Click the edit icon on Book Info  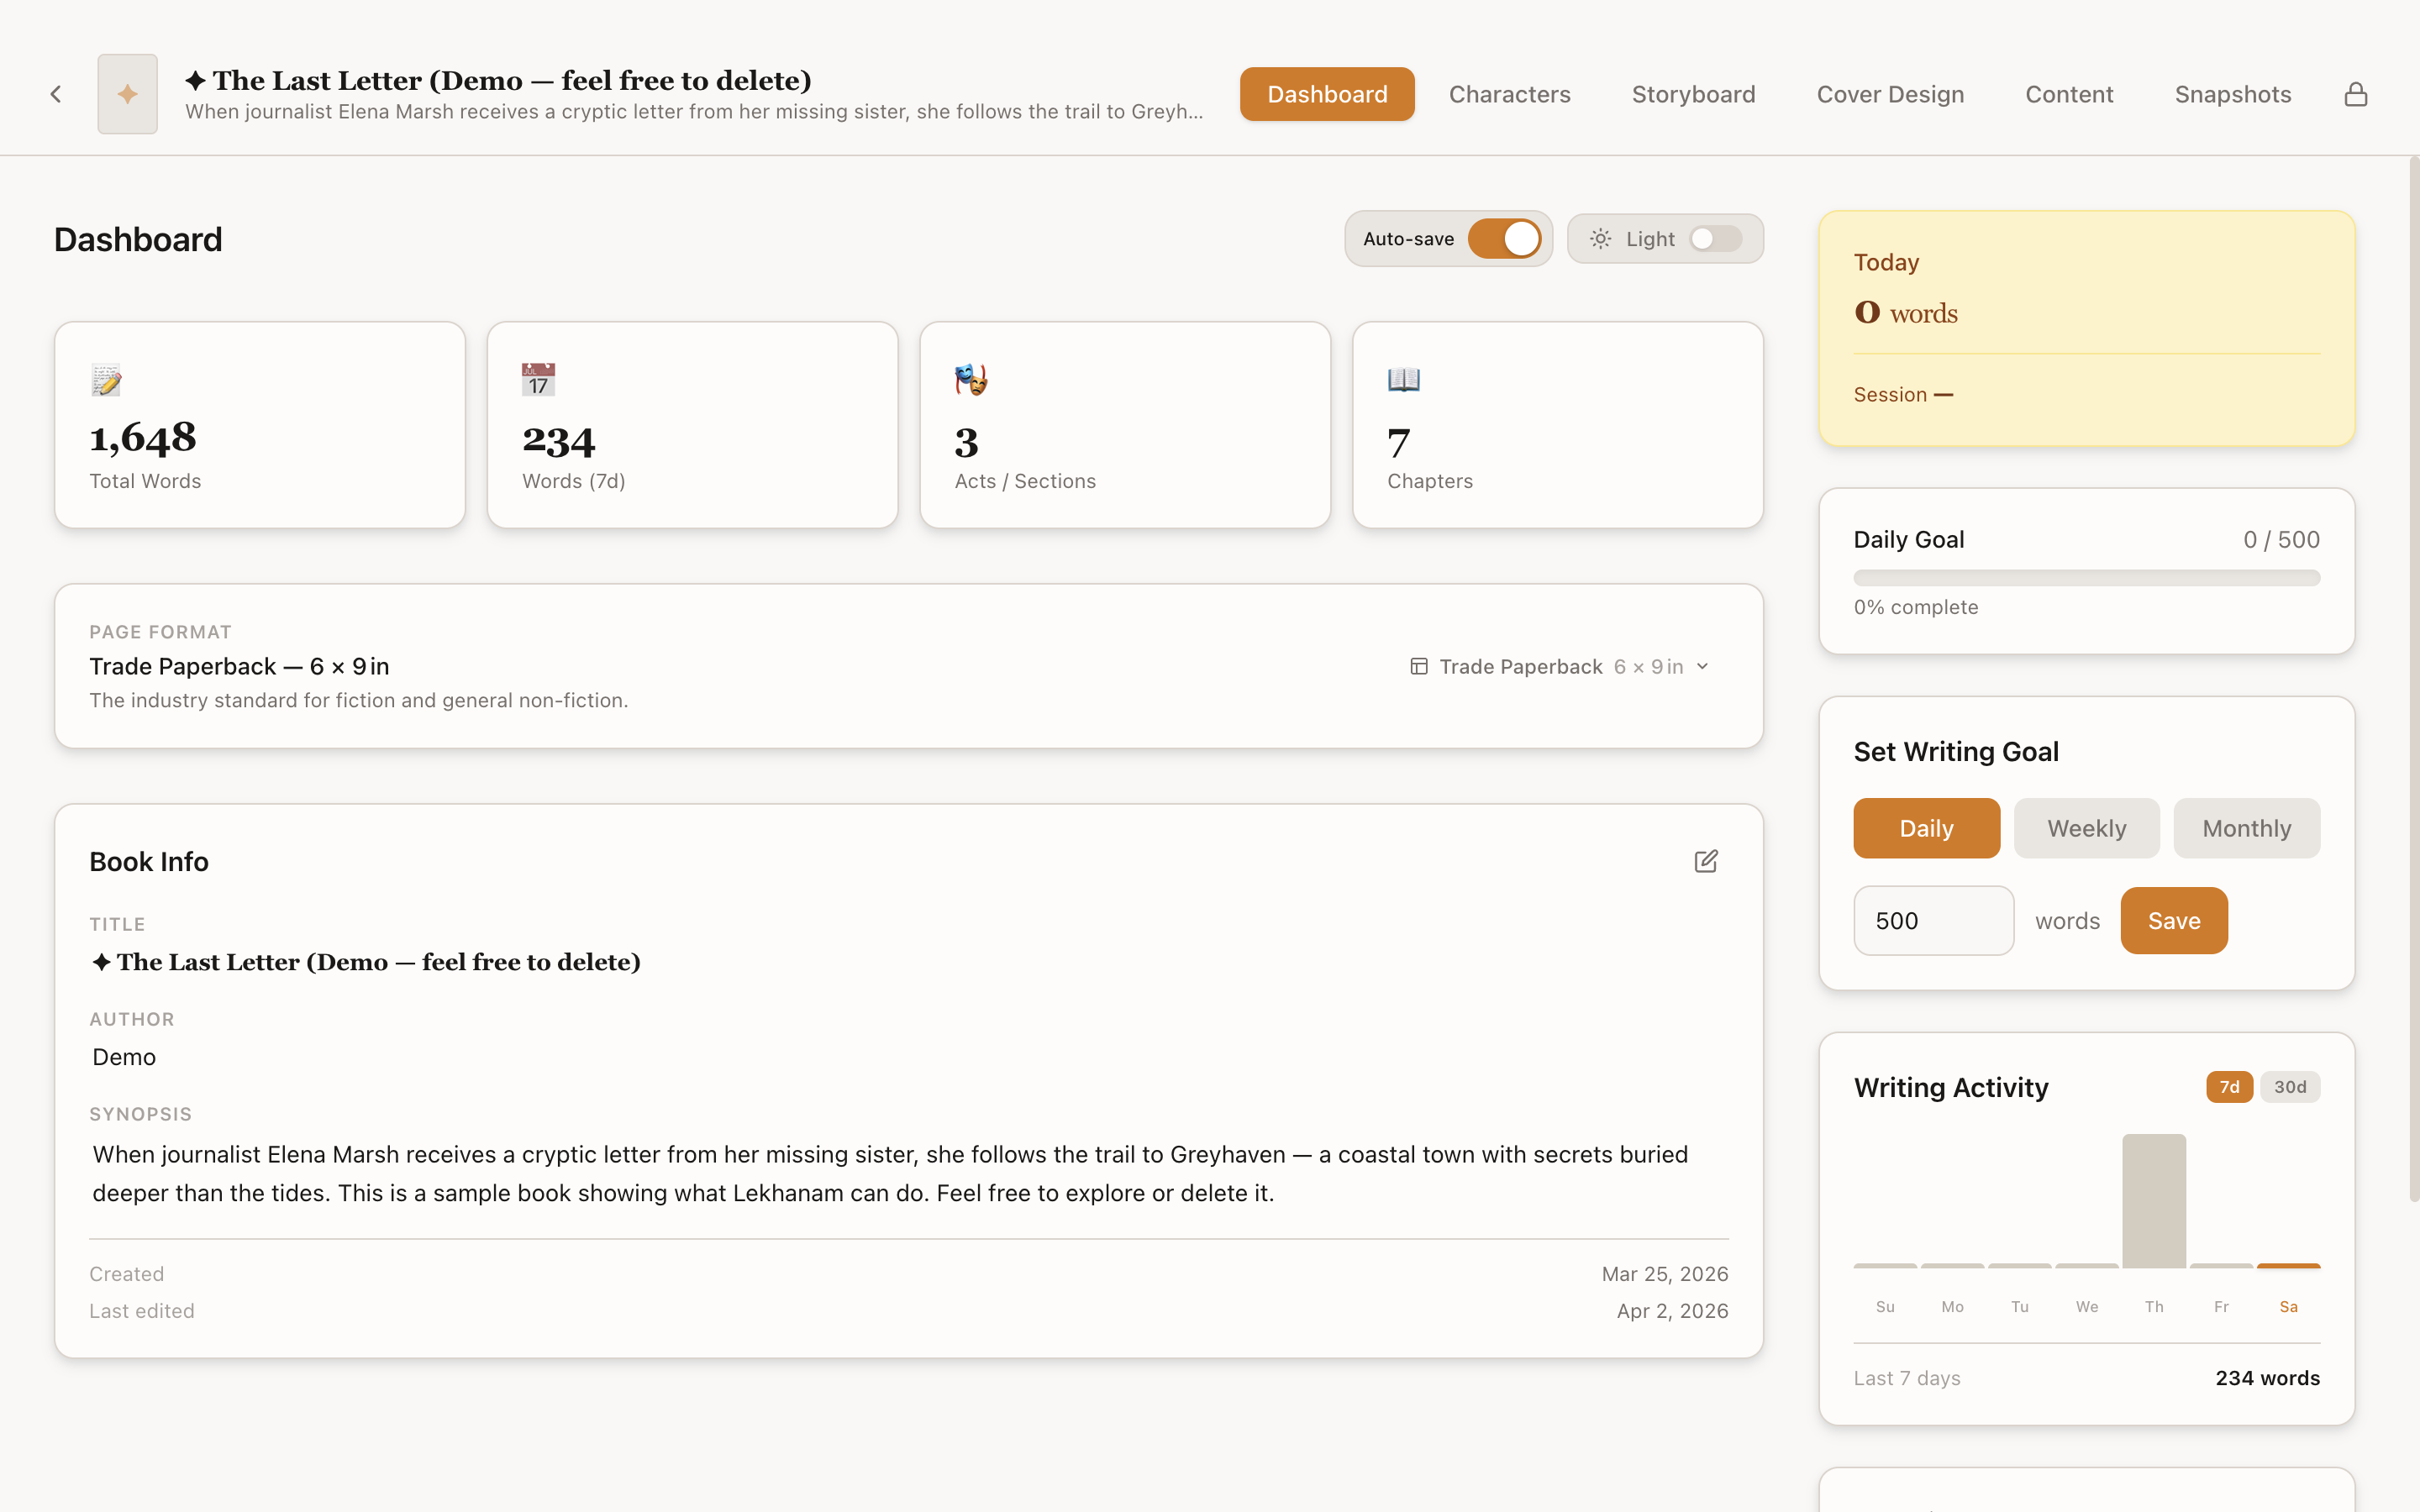pyautogui.click(x=1707, y=861)
